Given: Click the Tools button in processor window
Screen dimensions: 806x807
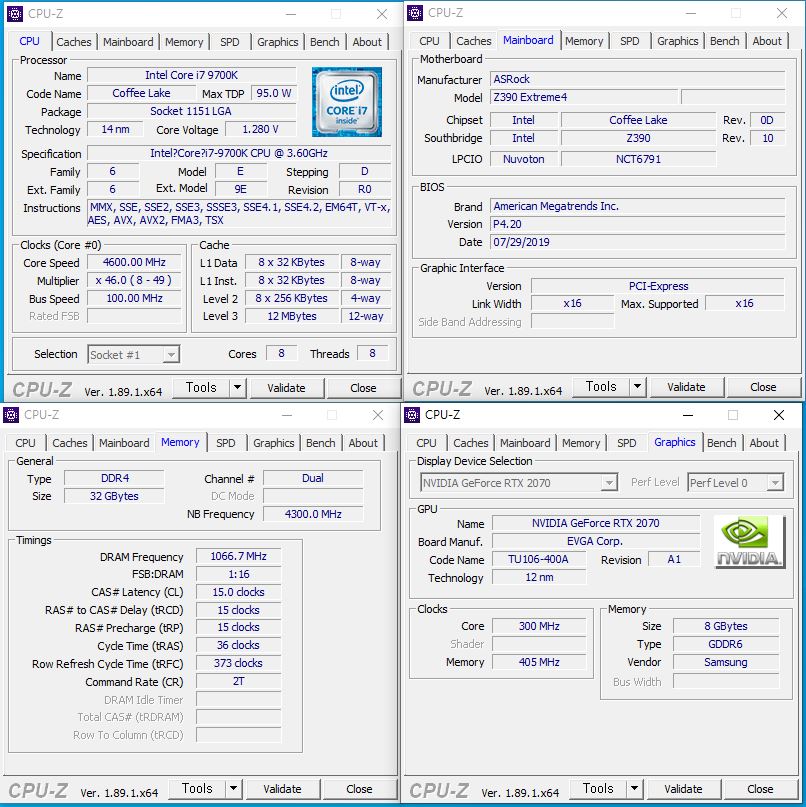Looking at the screenshot, I should [x=200, y=388].
